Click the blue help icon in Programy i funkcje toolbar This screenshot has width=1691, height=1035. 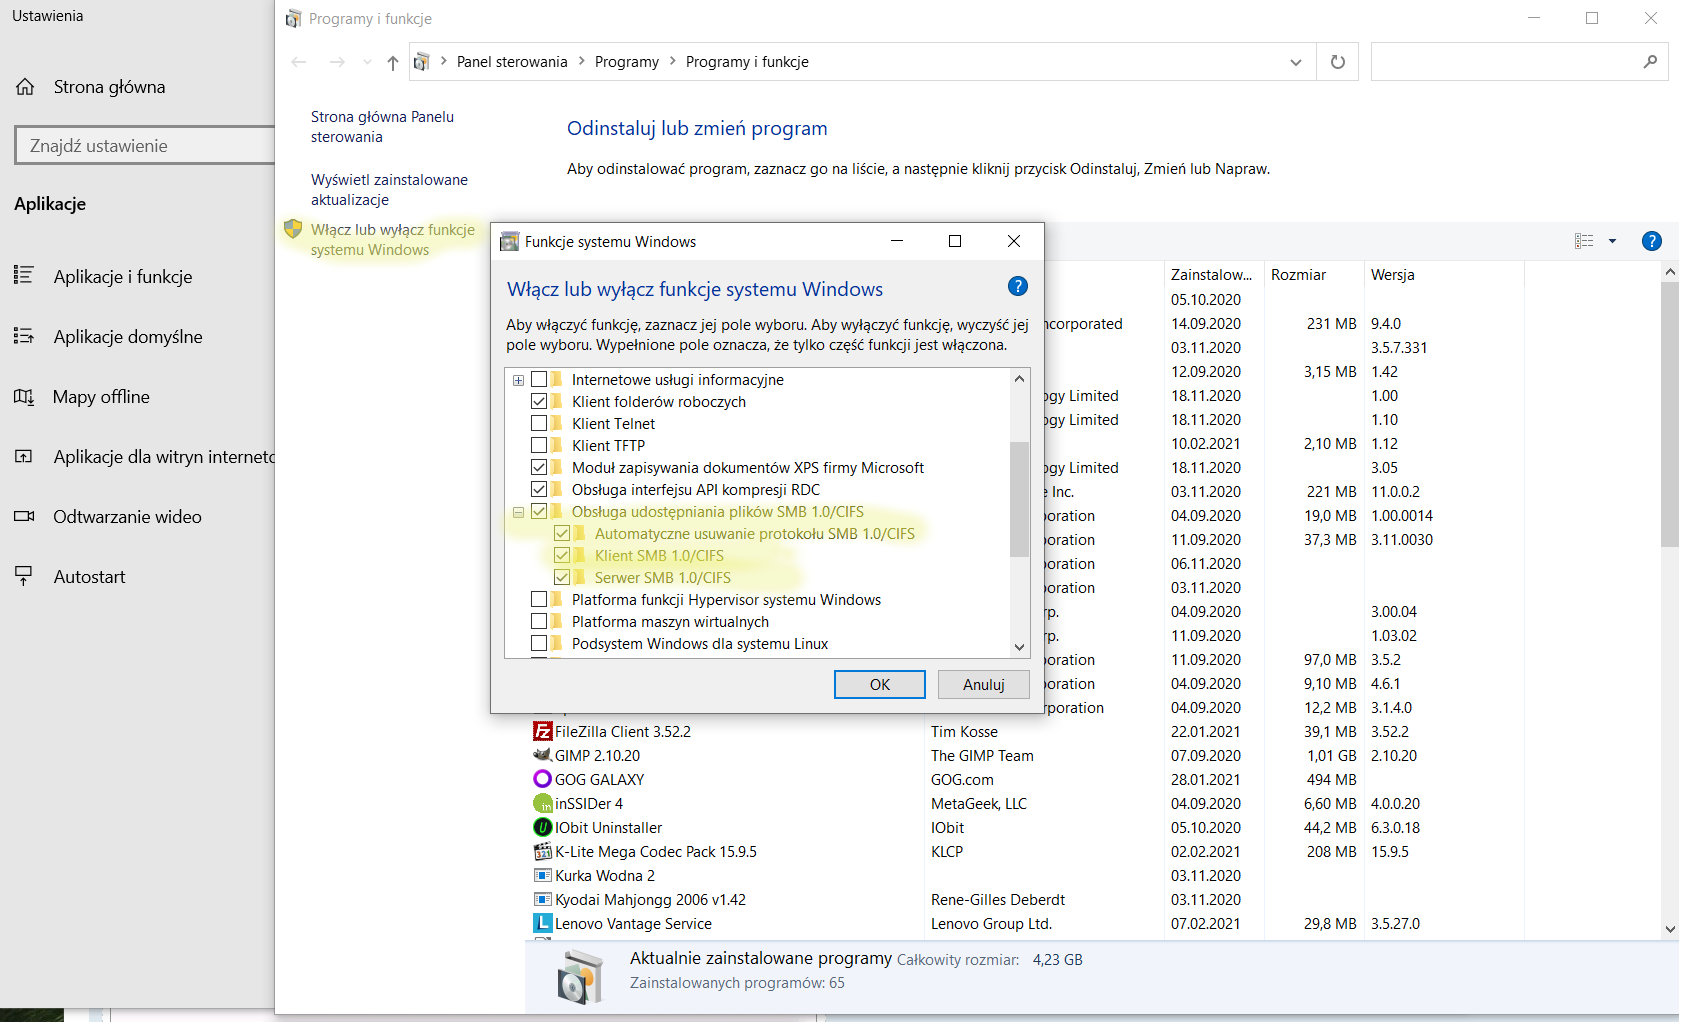pos(1652,241)
